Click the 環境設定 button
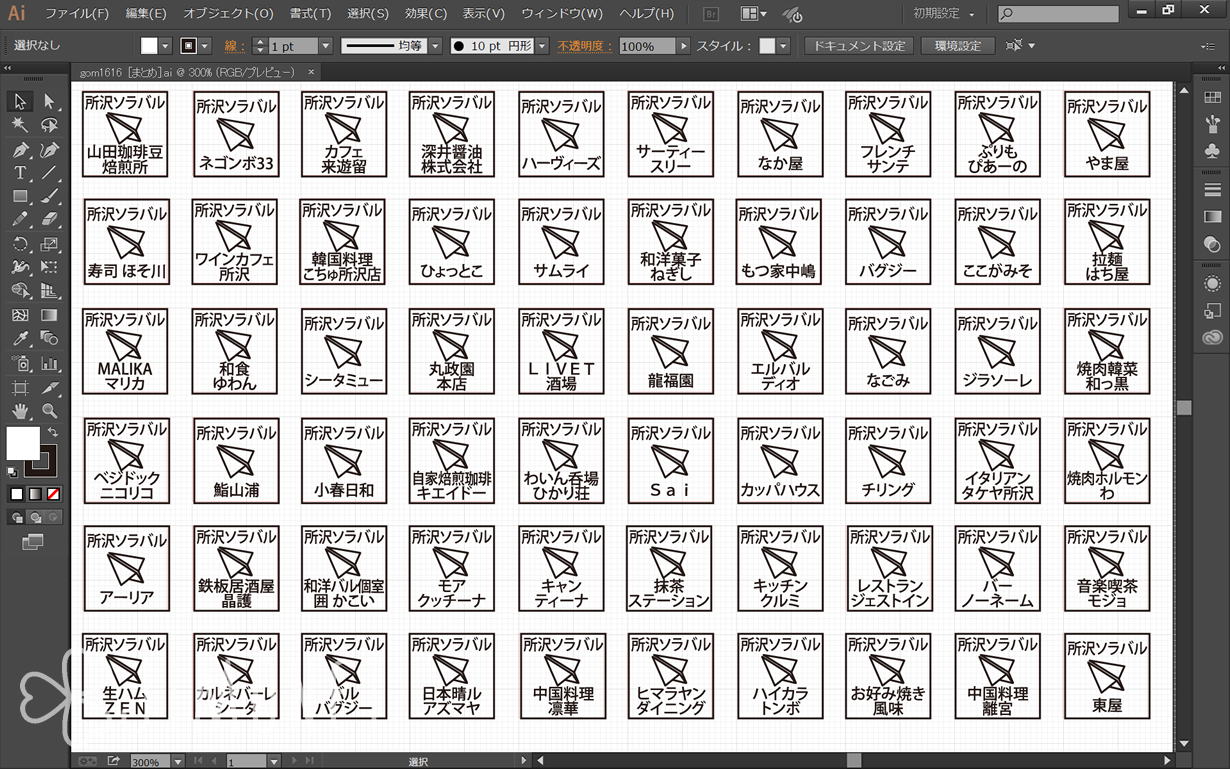This screenshot has width=1230, height=769. click(x=958, y=46)
